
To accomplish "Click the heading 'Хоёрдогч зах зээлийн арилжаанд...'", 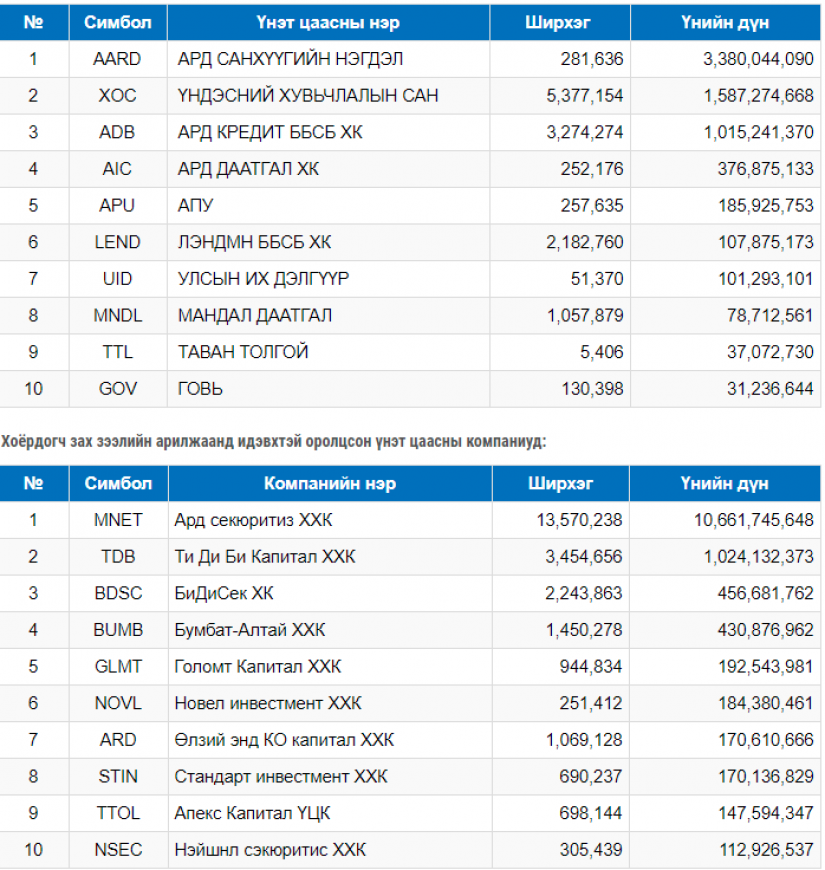I will (274, 442).
